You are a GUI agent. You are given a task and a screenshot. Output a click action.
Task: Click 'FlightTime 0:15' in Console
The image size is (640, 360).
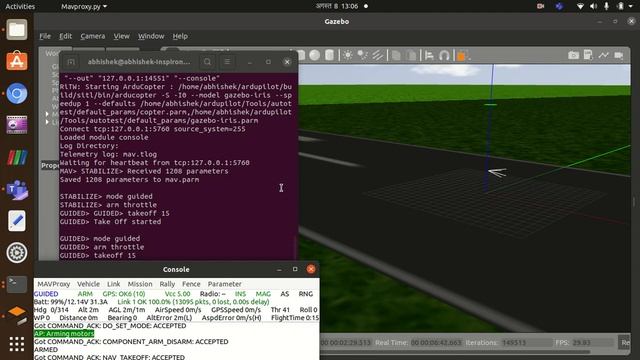tap(295, 318)
